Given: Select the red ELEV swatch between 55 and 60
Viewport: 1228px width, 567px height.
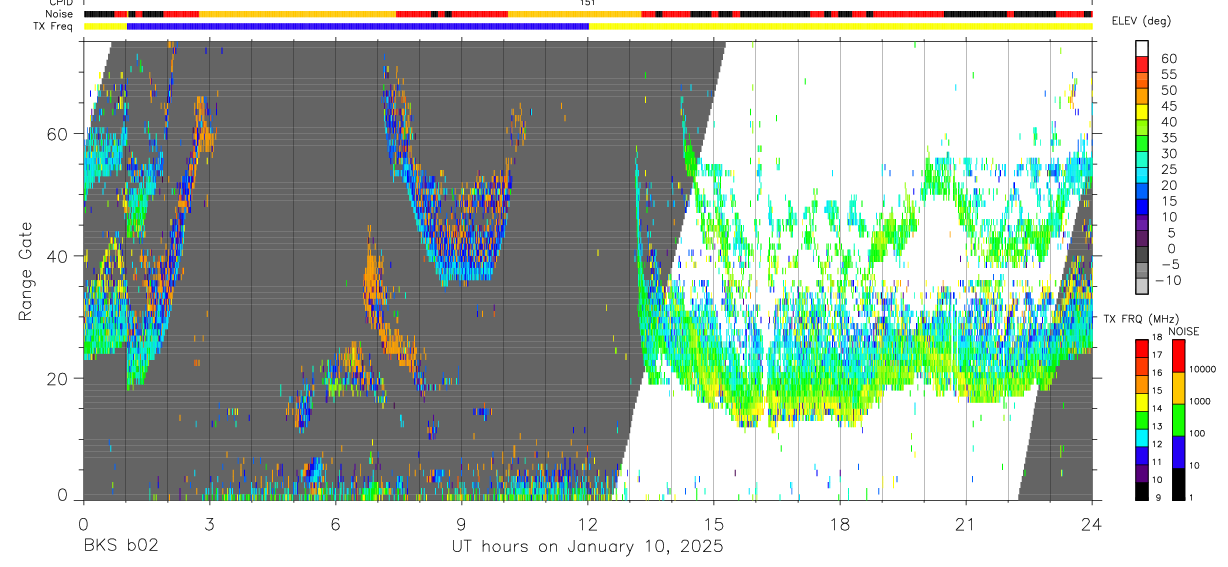Looking at the screenshot, I should [1141, 64].
